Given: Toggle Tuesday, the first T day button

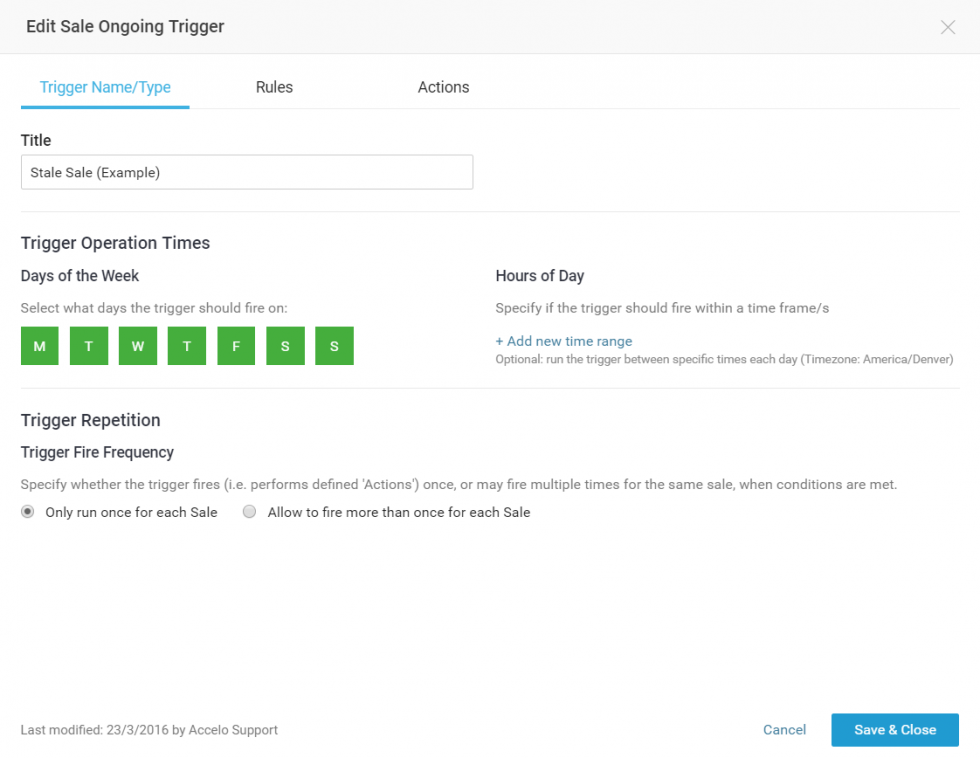Looking at the screenshot, I should point(89,346).
